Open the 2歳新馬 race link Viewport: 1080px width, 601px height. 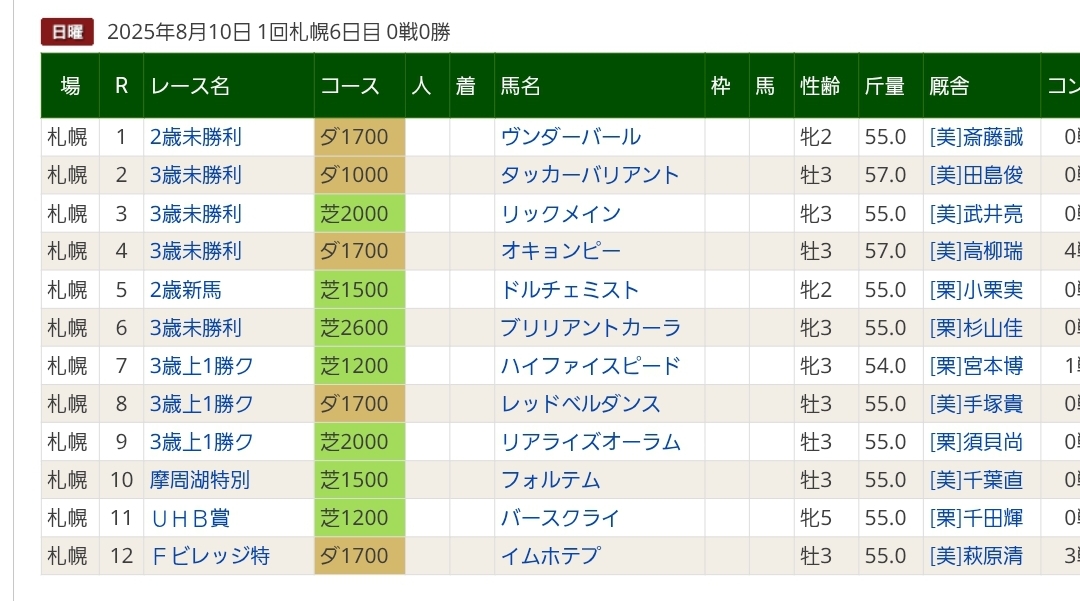coord(186,290)
